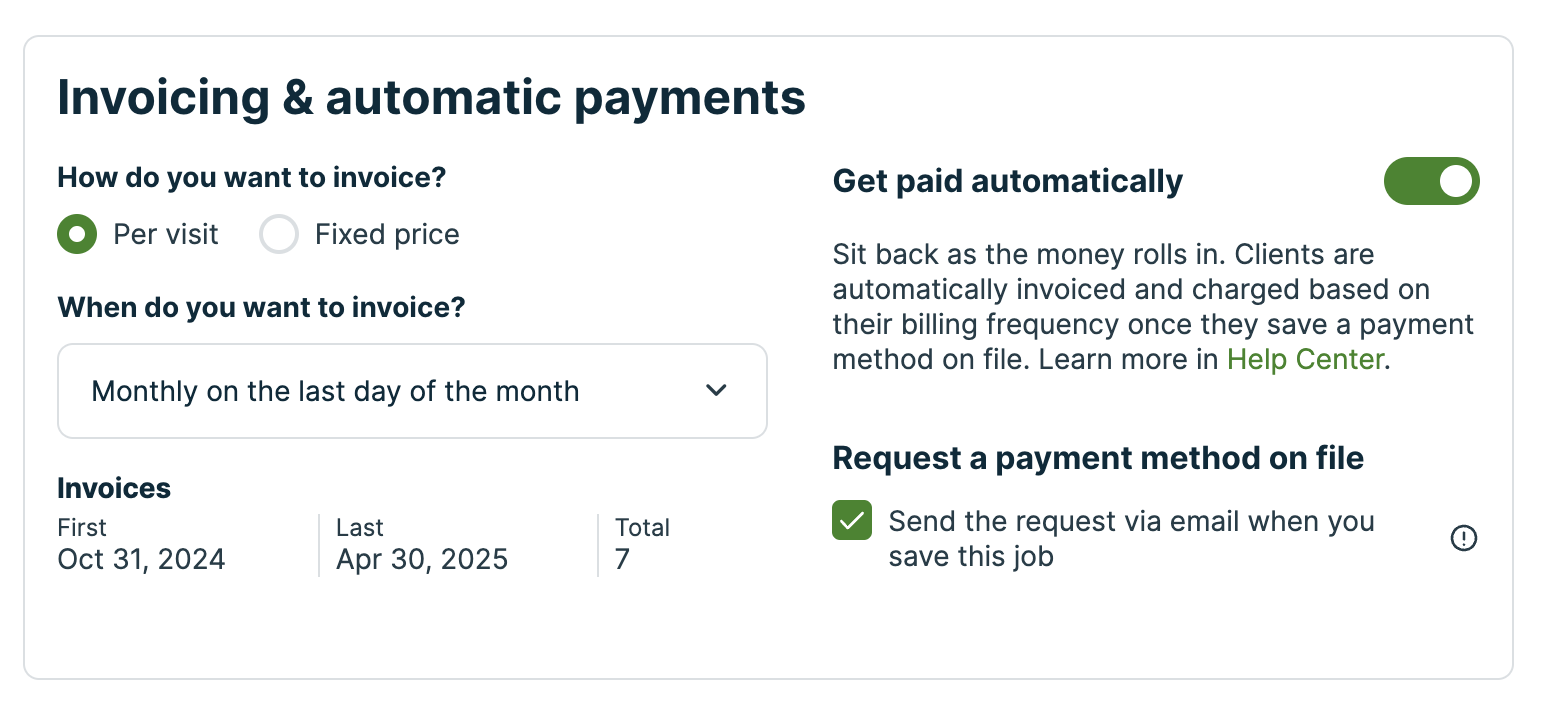Click the "Get paid automatically" heading
Image resolution: width=1554 pixels, height=720 pixels.
point(1007,181)
